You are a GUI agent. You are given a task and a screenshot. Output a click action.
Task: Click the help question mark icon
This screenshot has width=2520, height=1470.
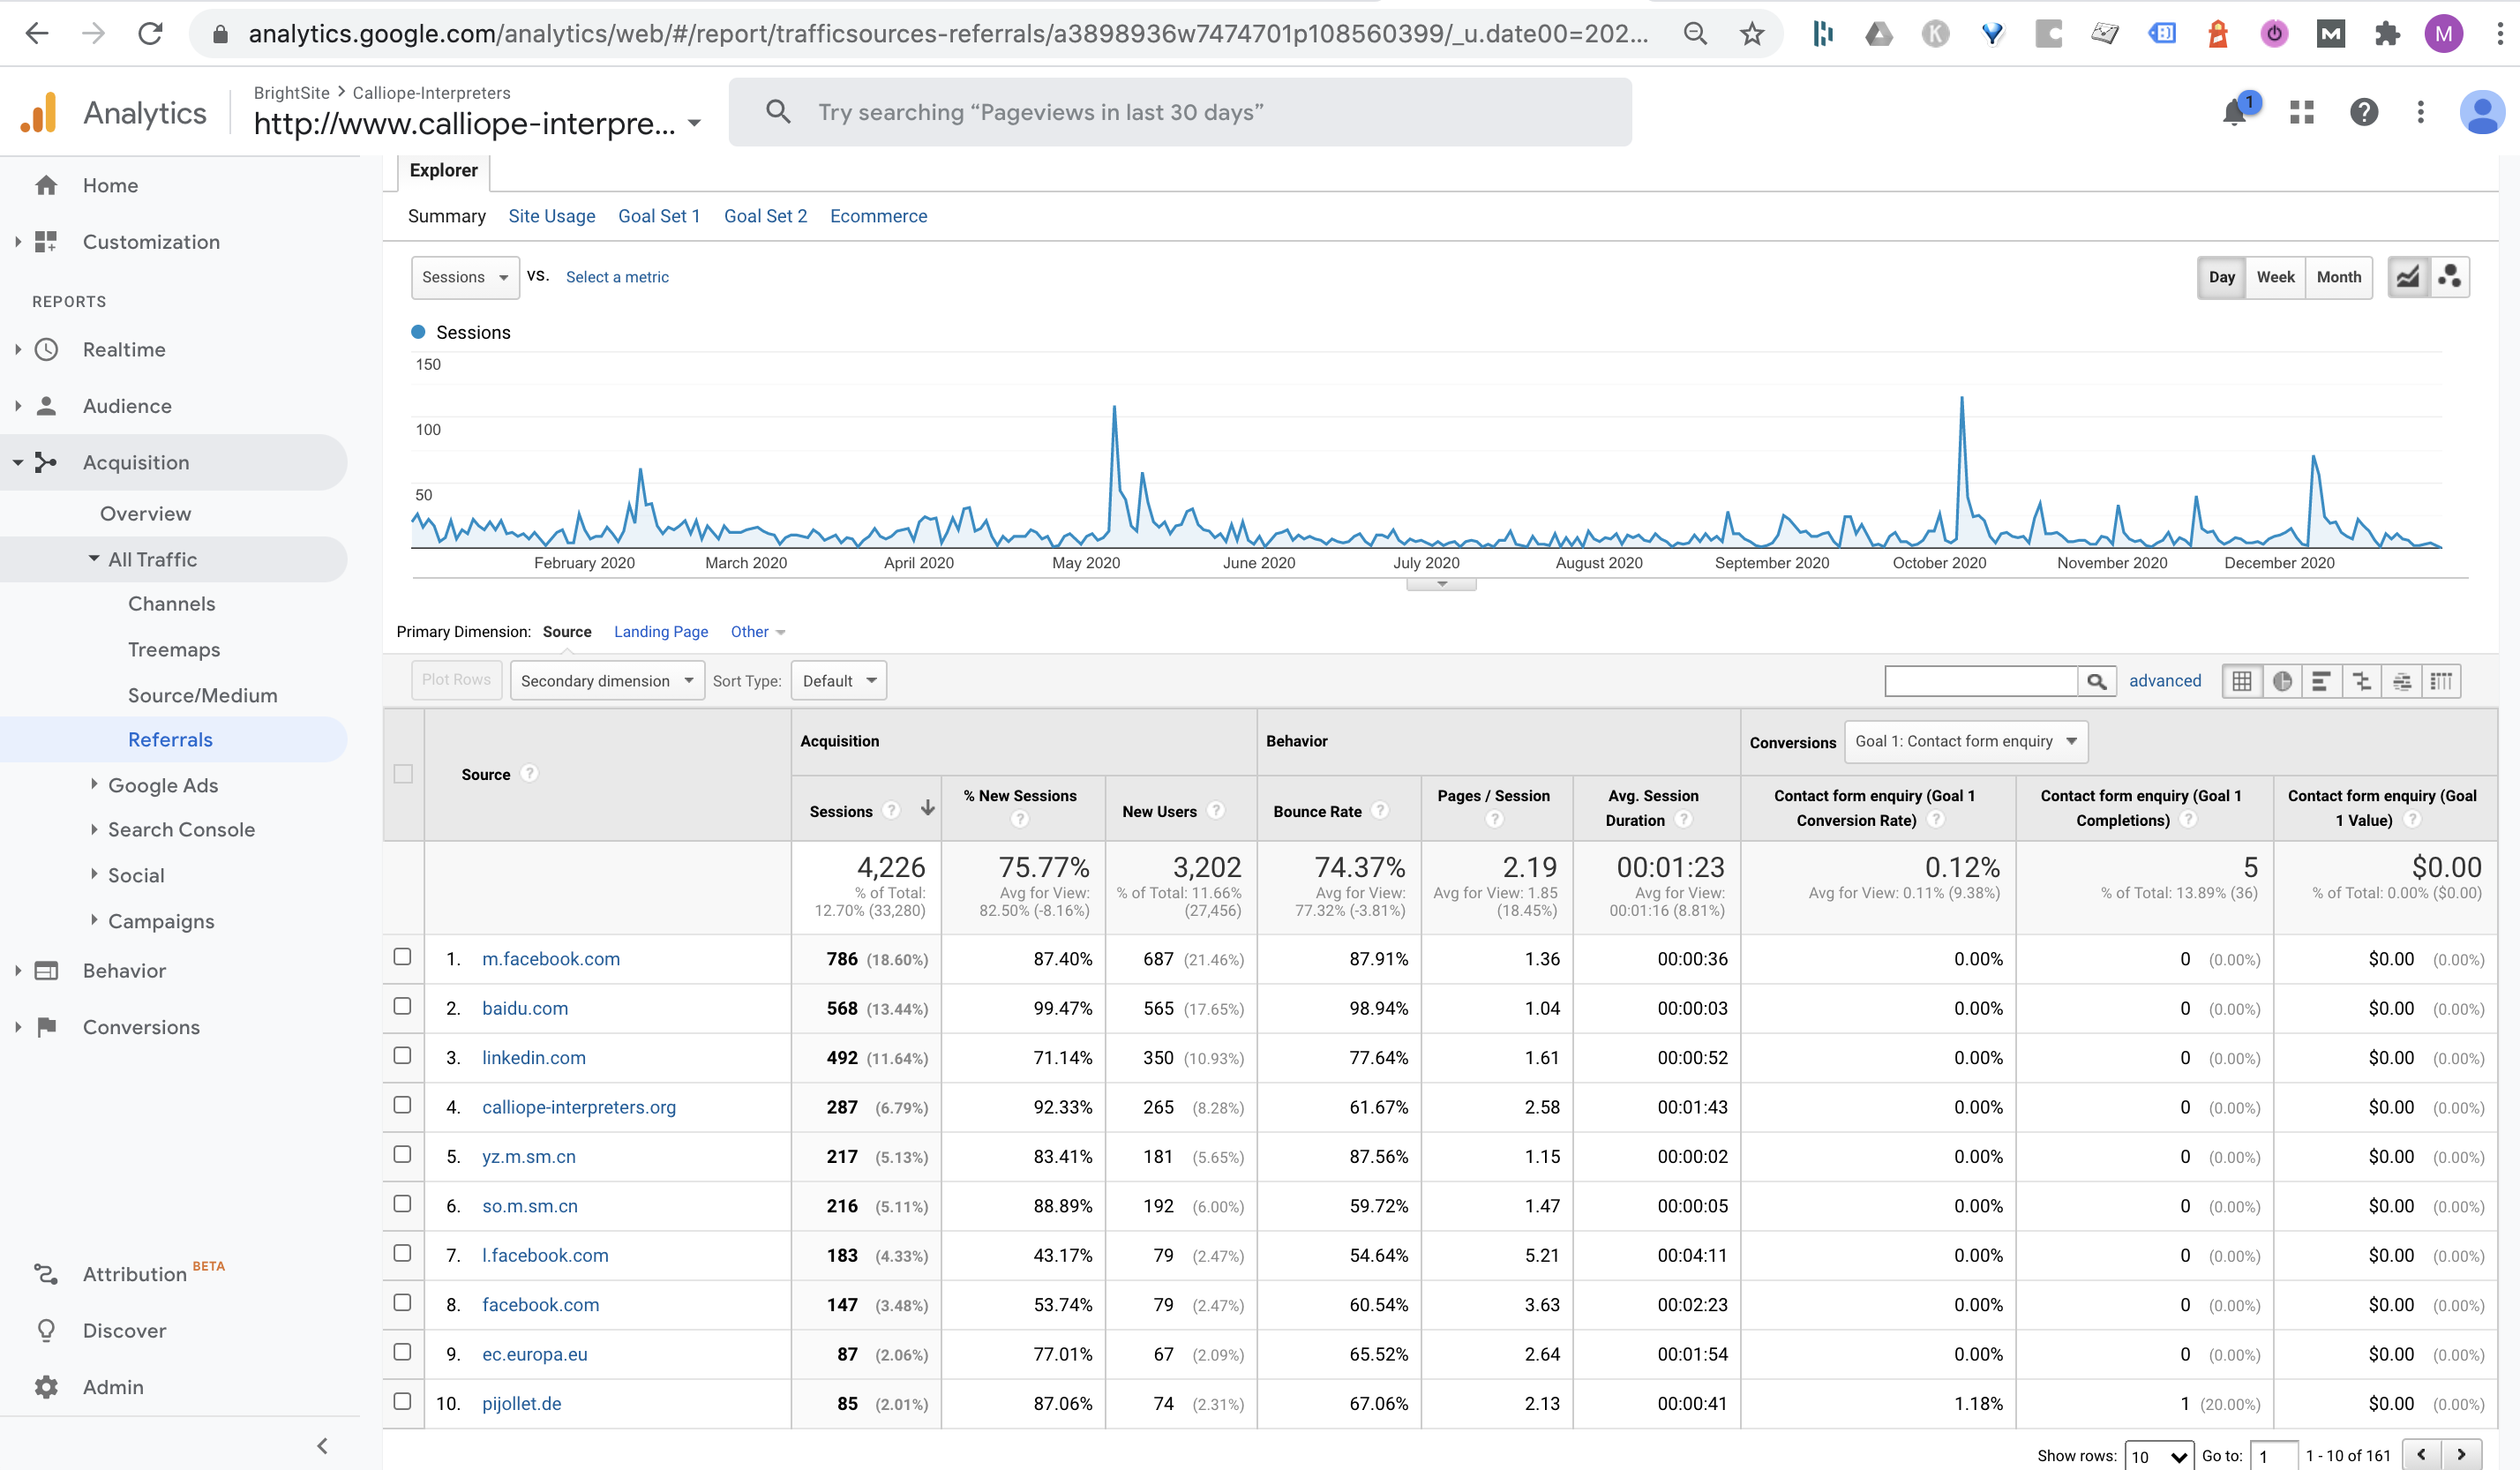[x=2363, y=112]
